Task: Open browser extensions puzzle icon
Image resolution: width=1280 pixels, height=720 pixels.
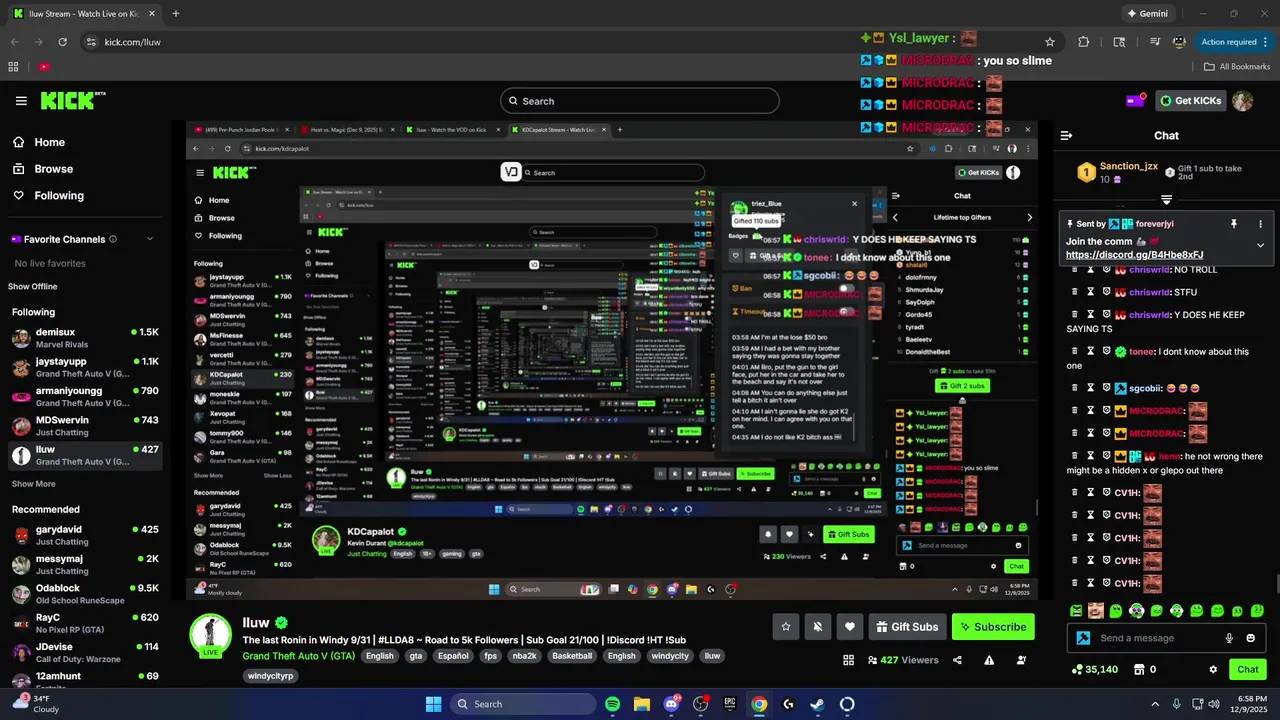Action: (x=1084, y=42)
